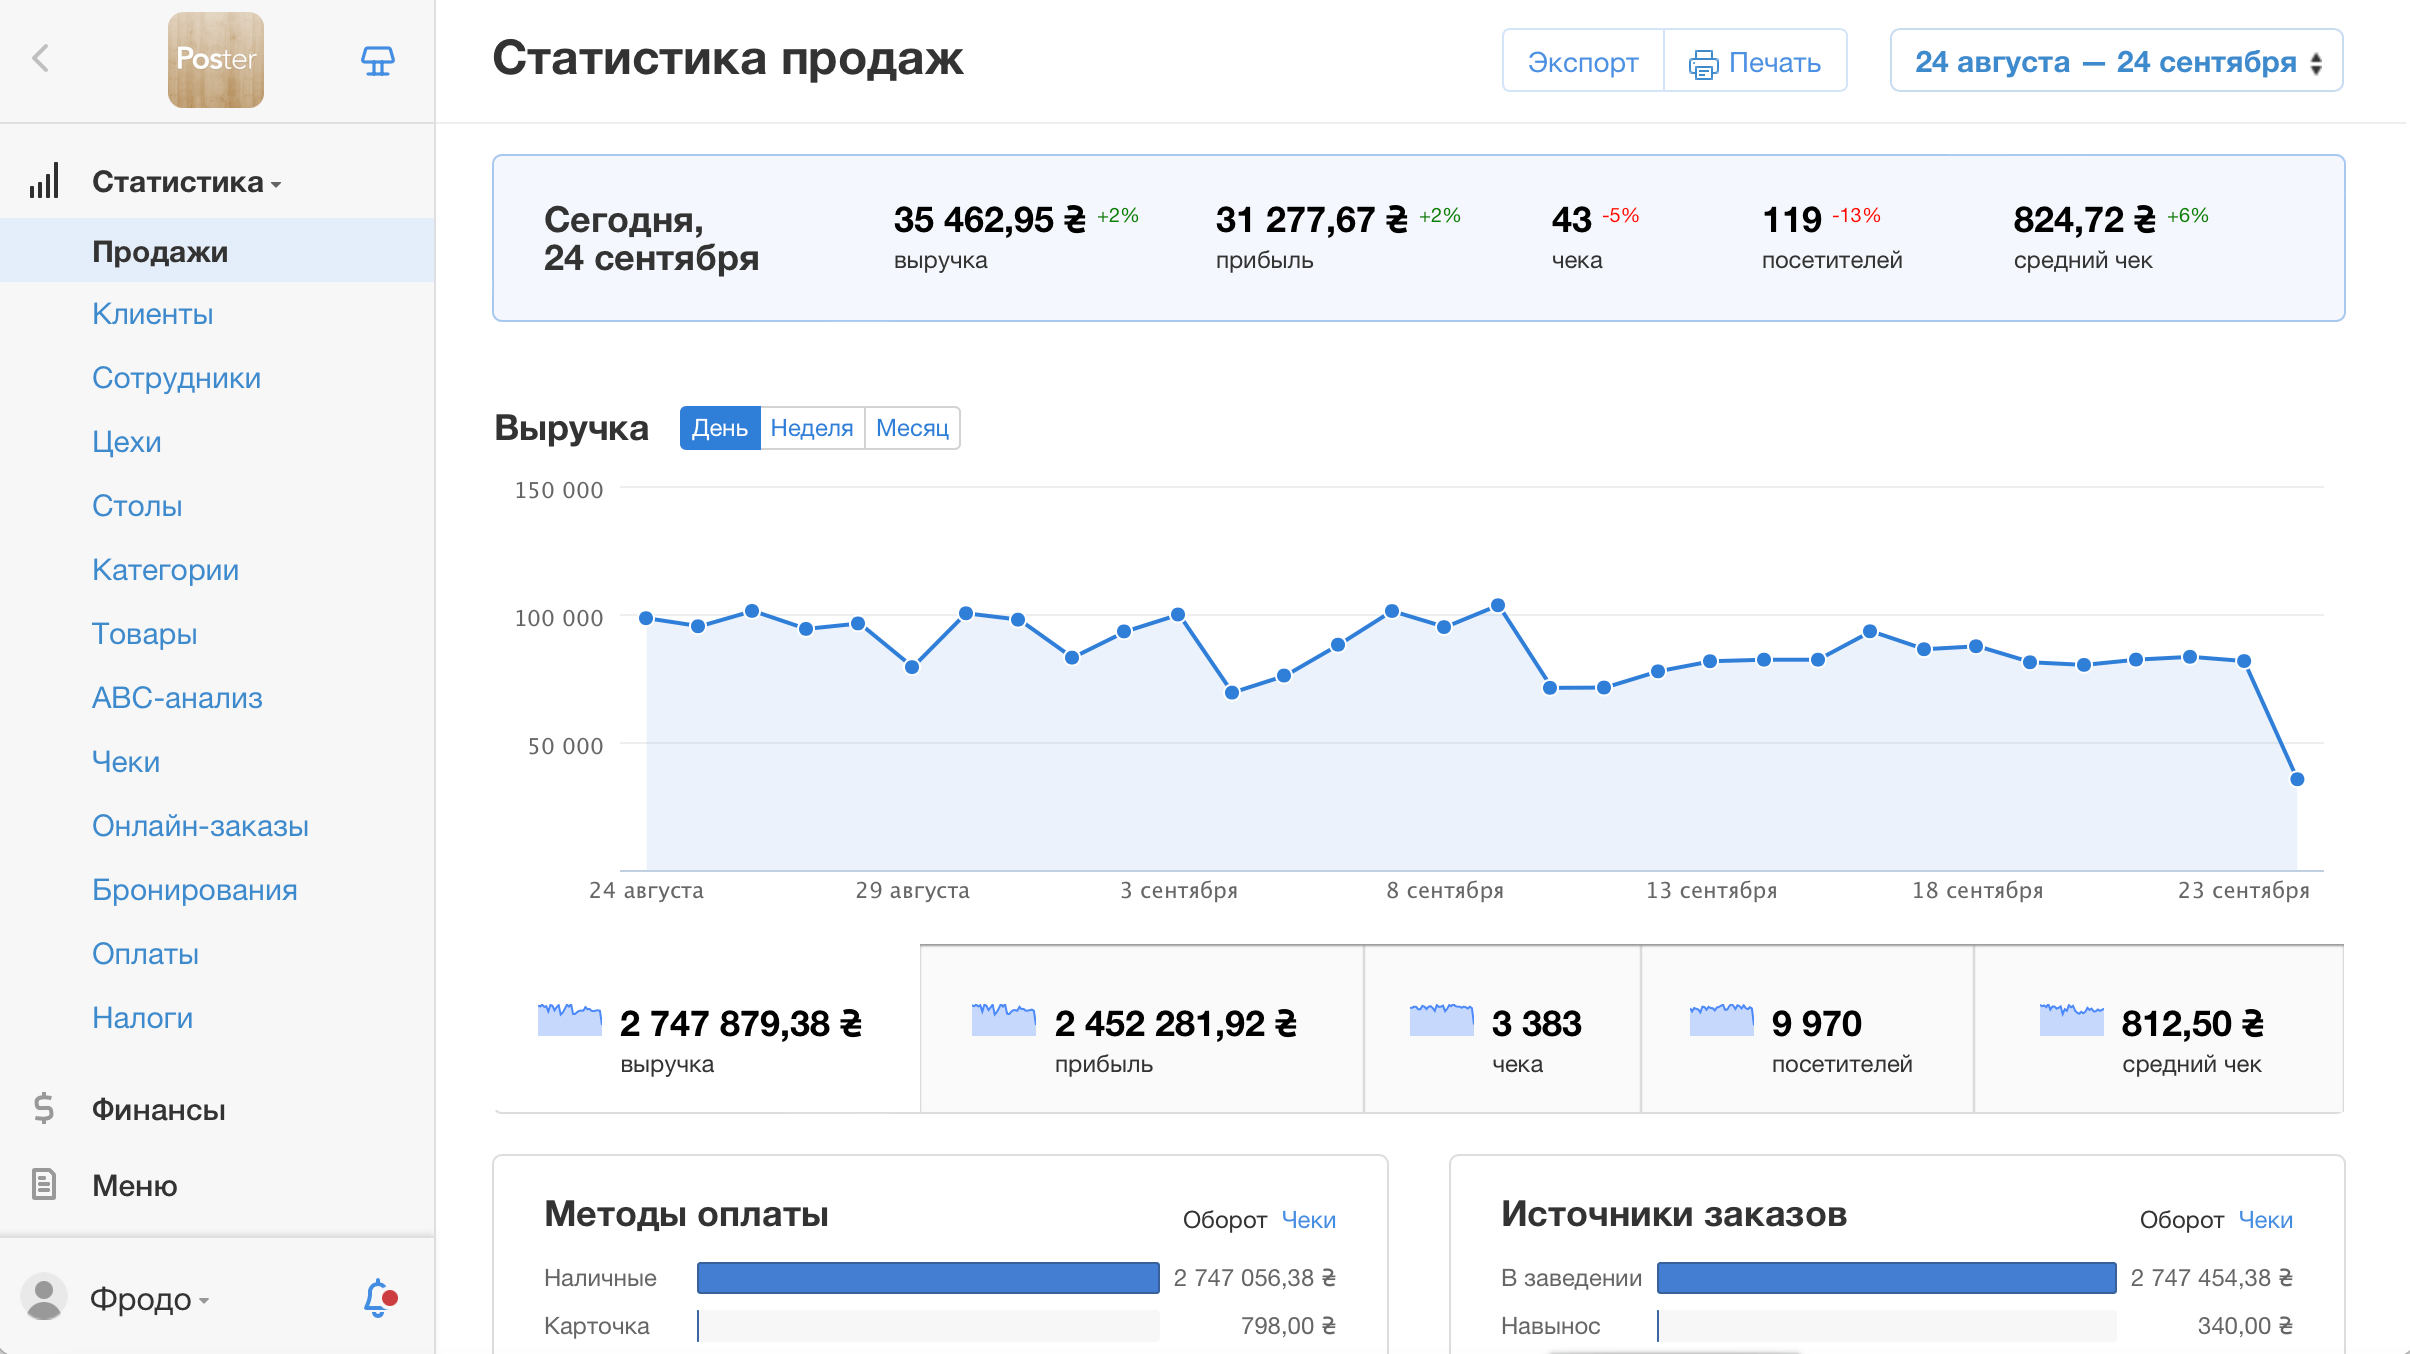Click the Finances dollar icon

point(43,1108)
